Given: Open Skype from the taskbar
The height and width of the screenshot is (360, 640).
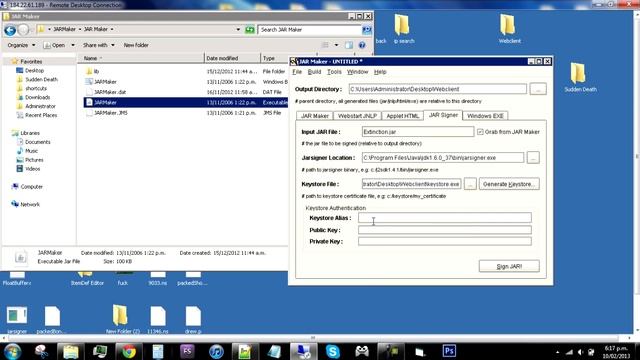Looking at the screenshot, I should click(x=333, y=351).
